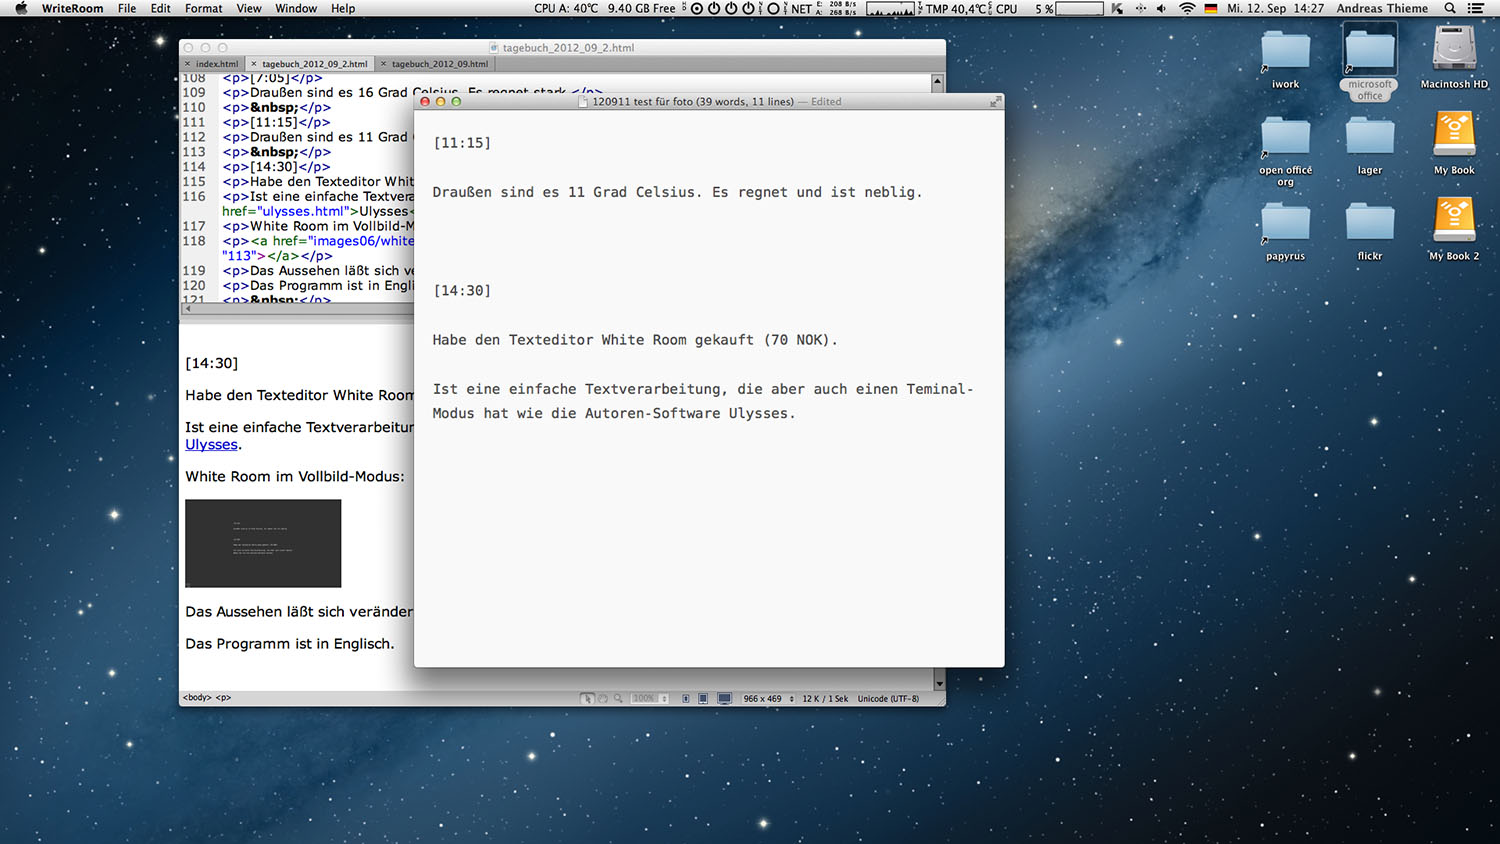The height and width of the screenshot is (844, 1500).
Task: Open Spotlight search in menu bar
Action: [1450, 8]
